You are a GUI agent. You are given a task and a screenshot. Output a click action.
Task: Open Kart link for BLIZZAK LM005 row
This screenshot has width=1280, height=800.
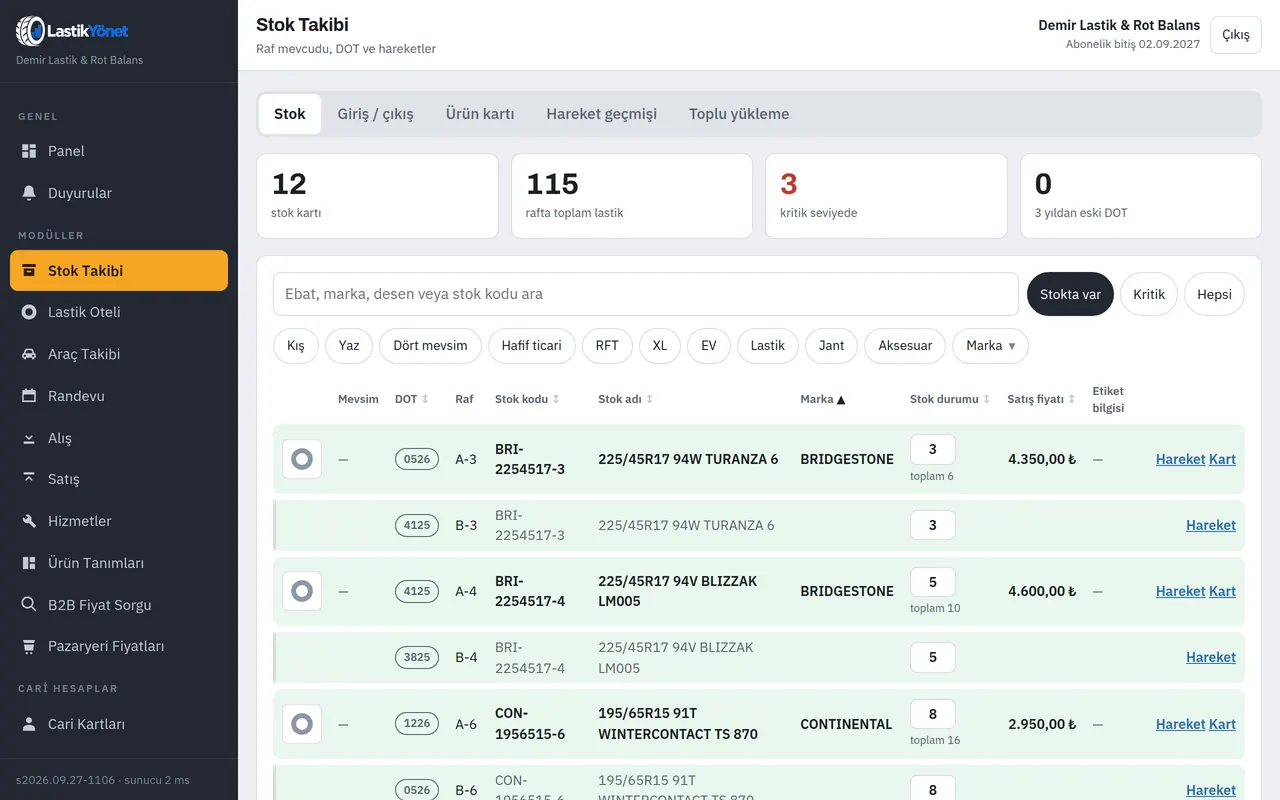tap(1222, 591)
